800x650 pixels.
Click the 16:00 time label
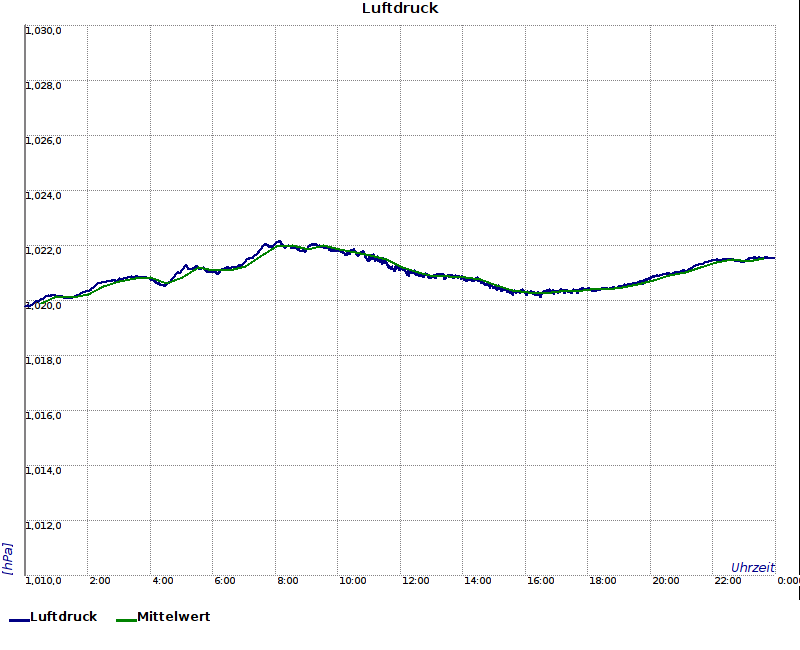(540, 581)
